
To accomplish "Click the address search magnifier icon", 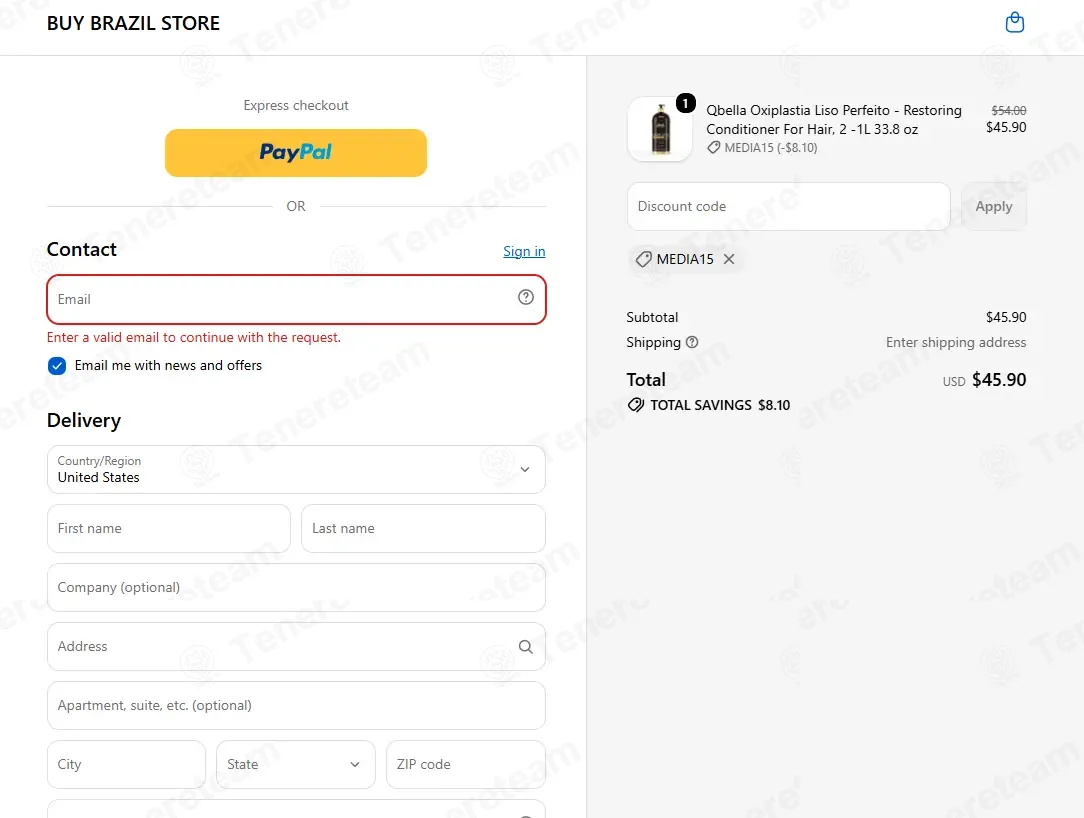I will click(525, 647).
